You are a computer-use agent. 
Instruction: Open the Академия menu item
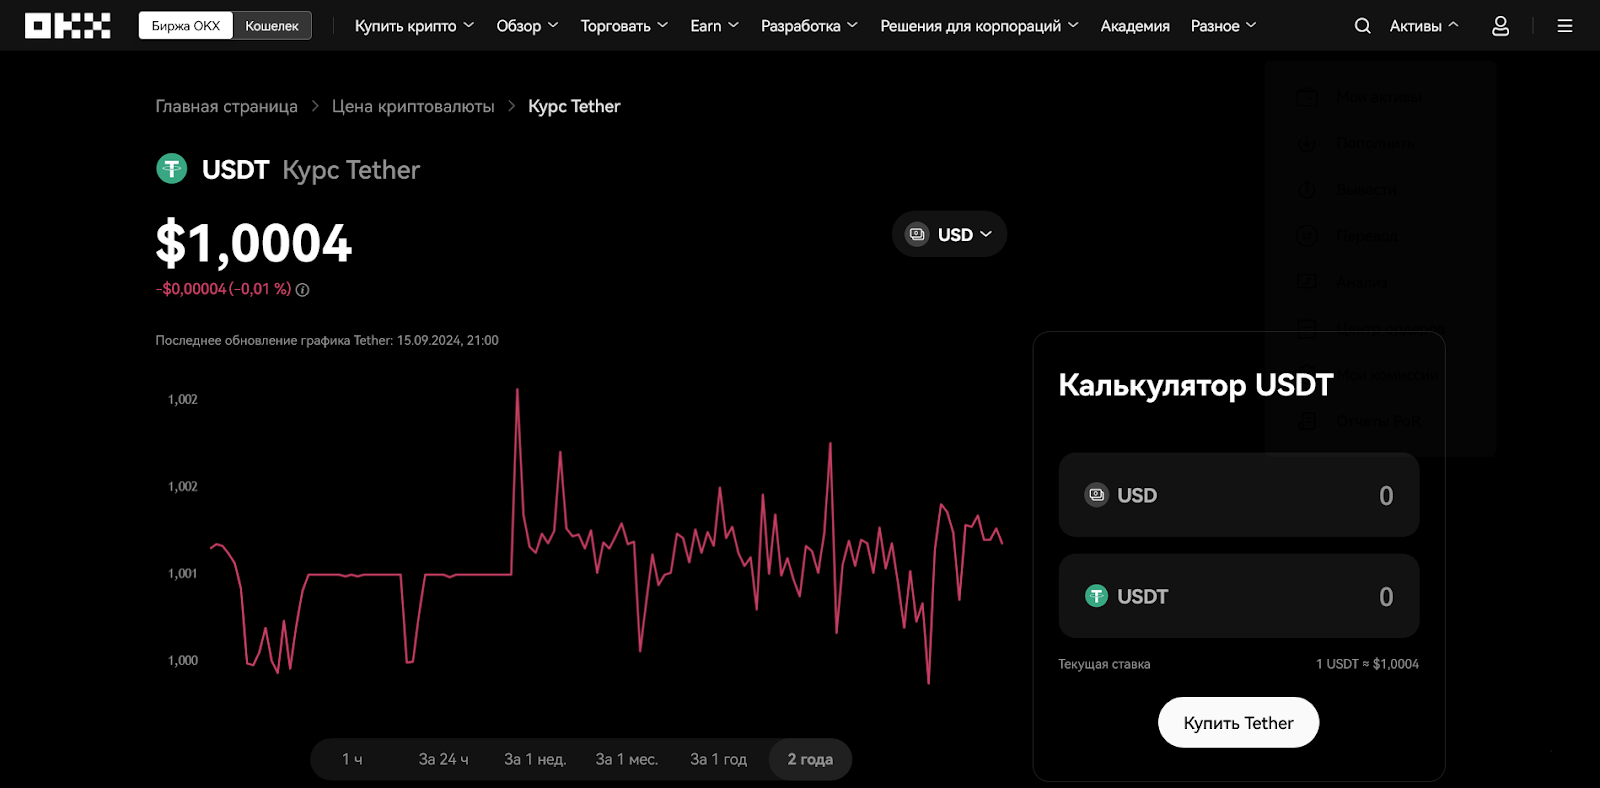click(x=1135, y=26)
